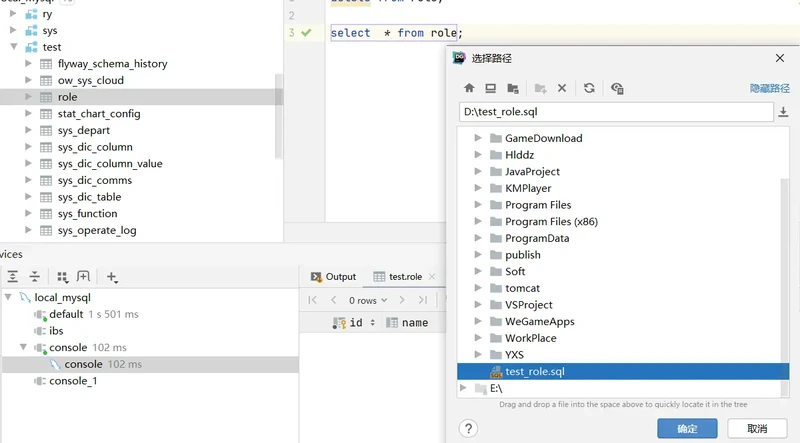800x443 pixels.
Task: Click the Home directory icon in path dialog
Action: [x=469, y=88]
